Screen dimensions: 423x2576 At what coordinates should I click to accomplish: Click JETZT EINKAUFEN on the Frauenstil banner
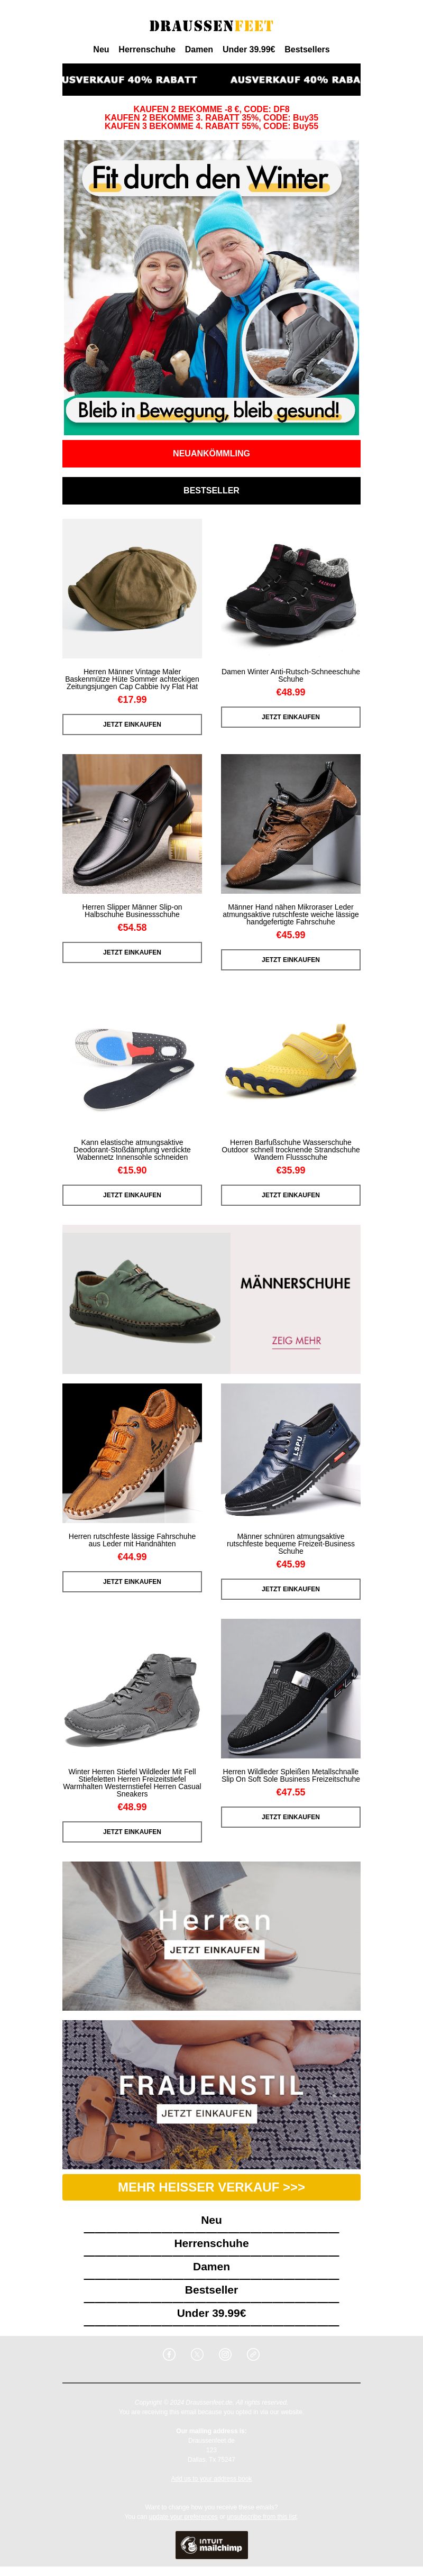point(207,2112)
